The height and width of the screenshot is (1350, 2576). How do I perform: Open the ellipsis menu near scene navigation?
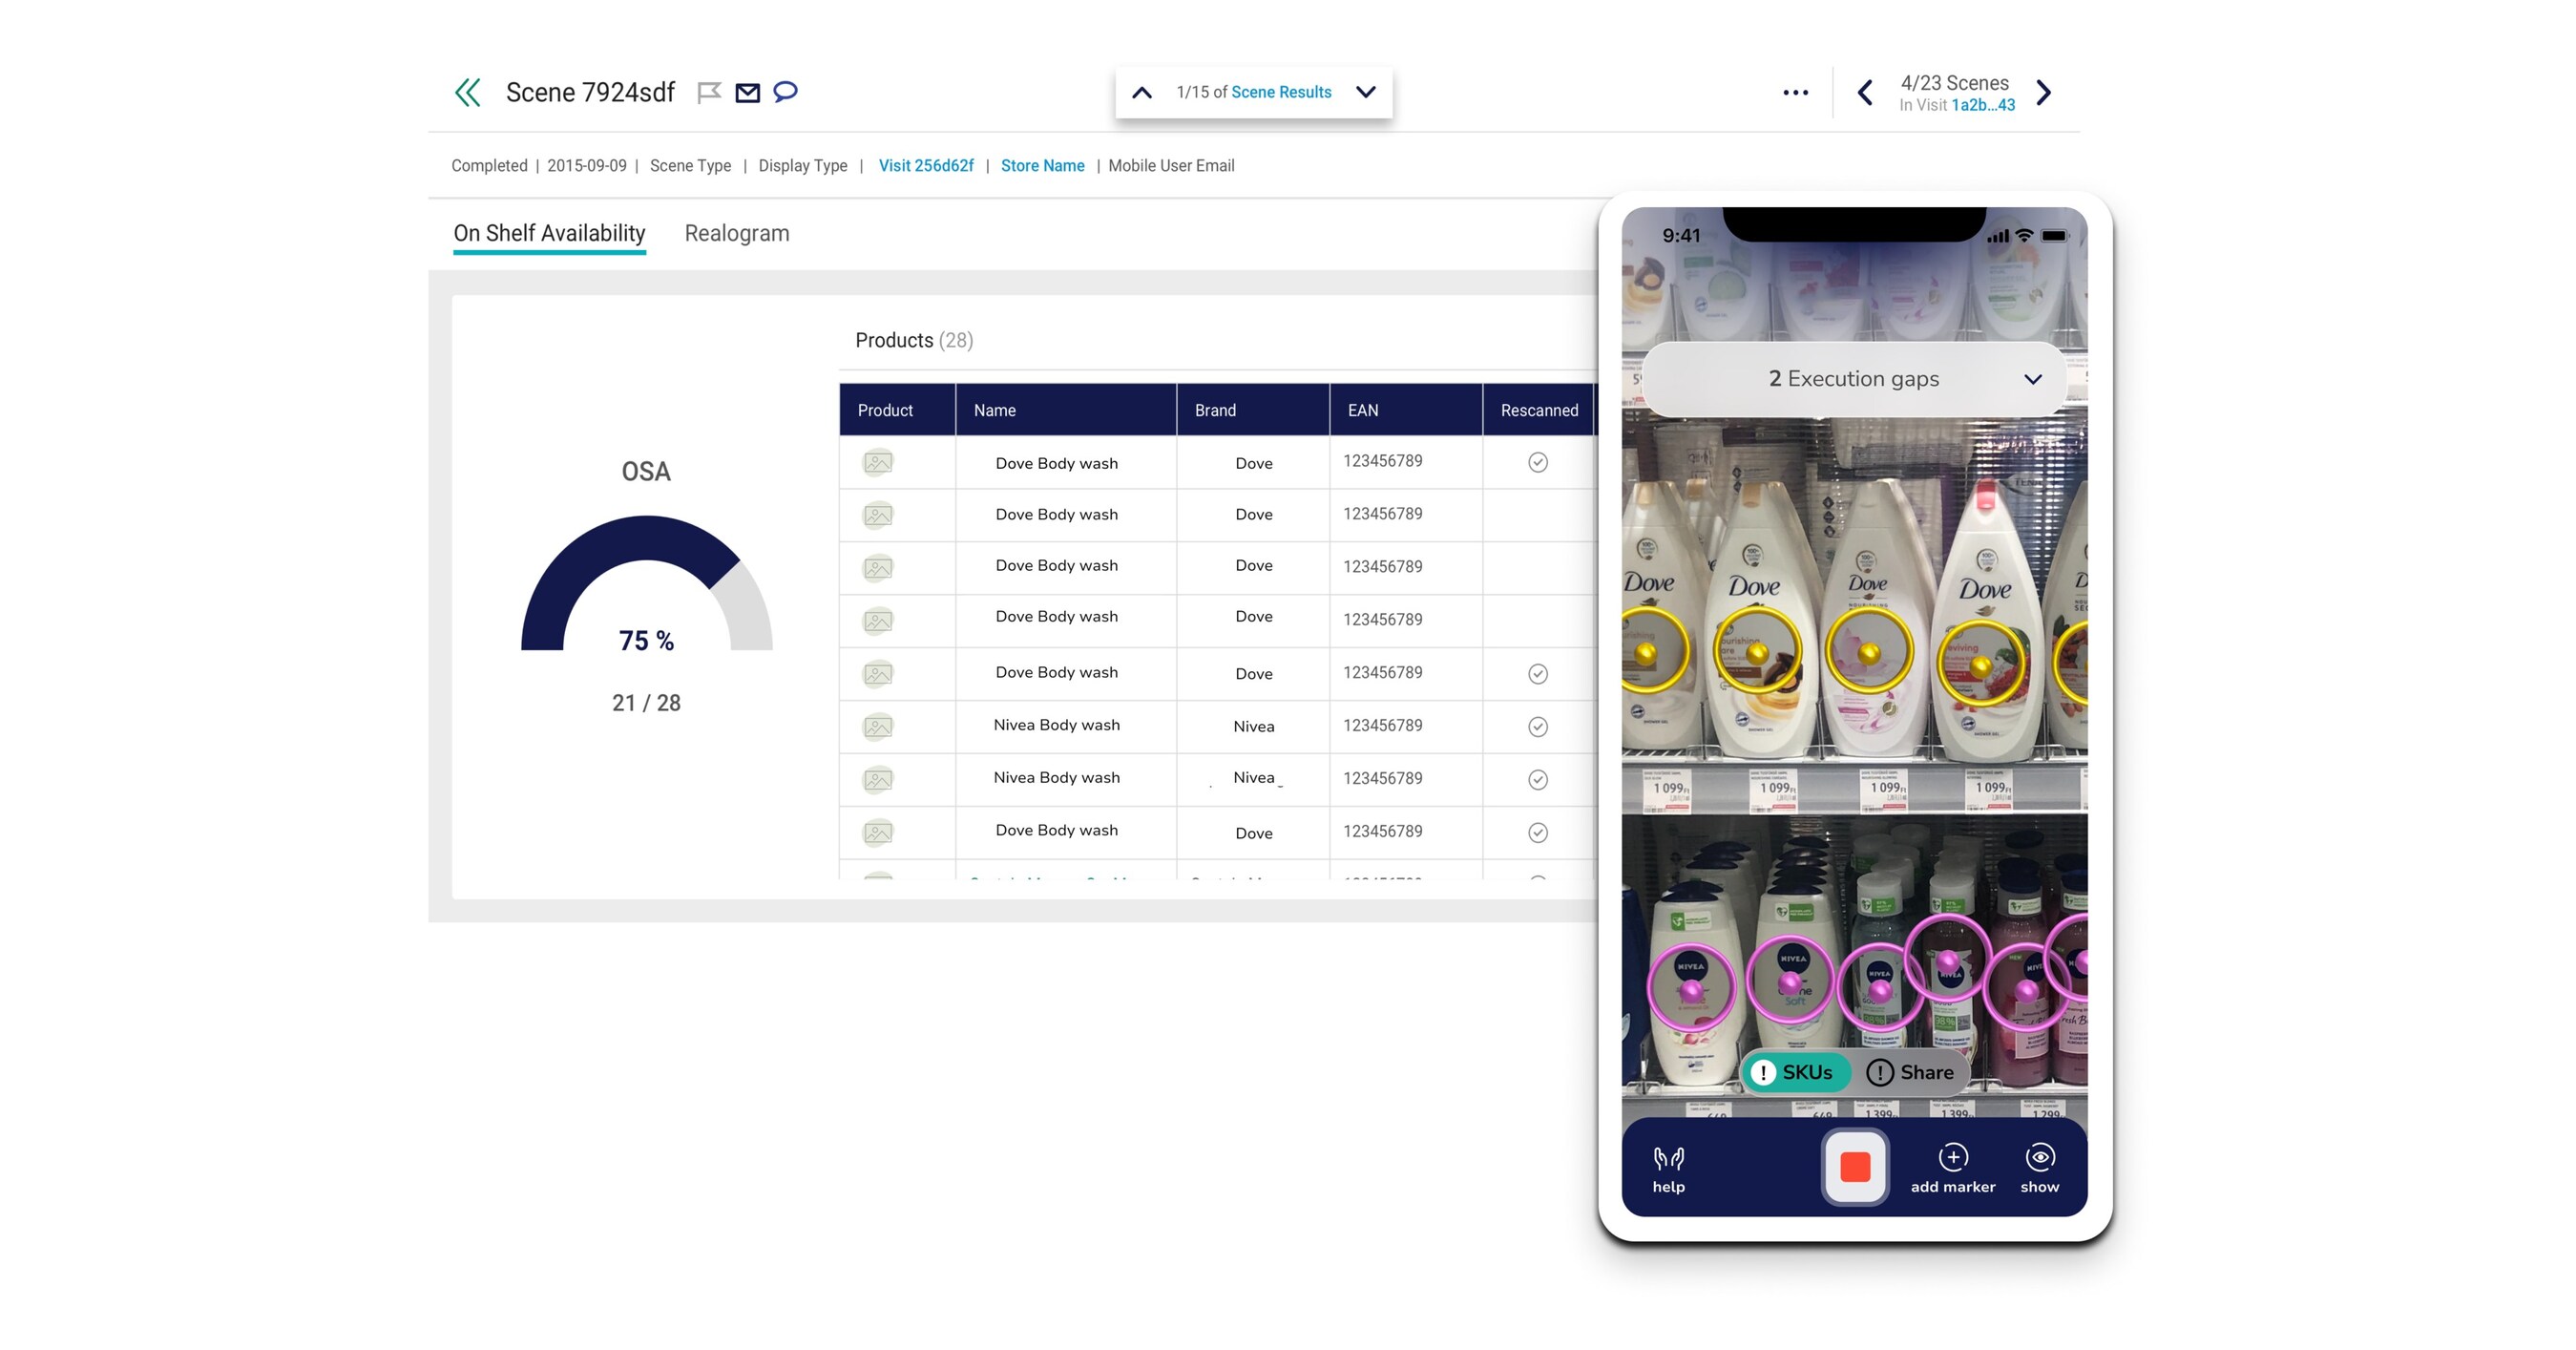(x=1796, y=92)
